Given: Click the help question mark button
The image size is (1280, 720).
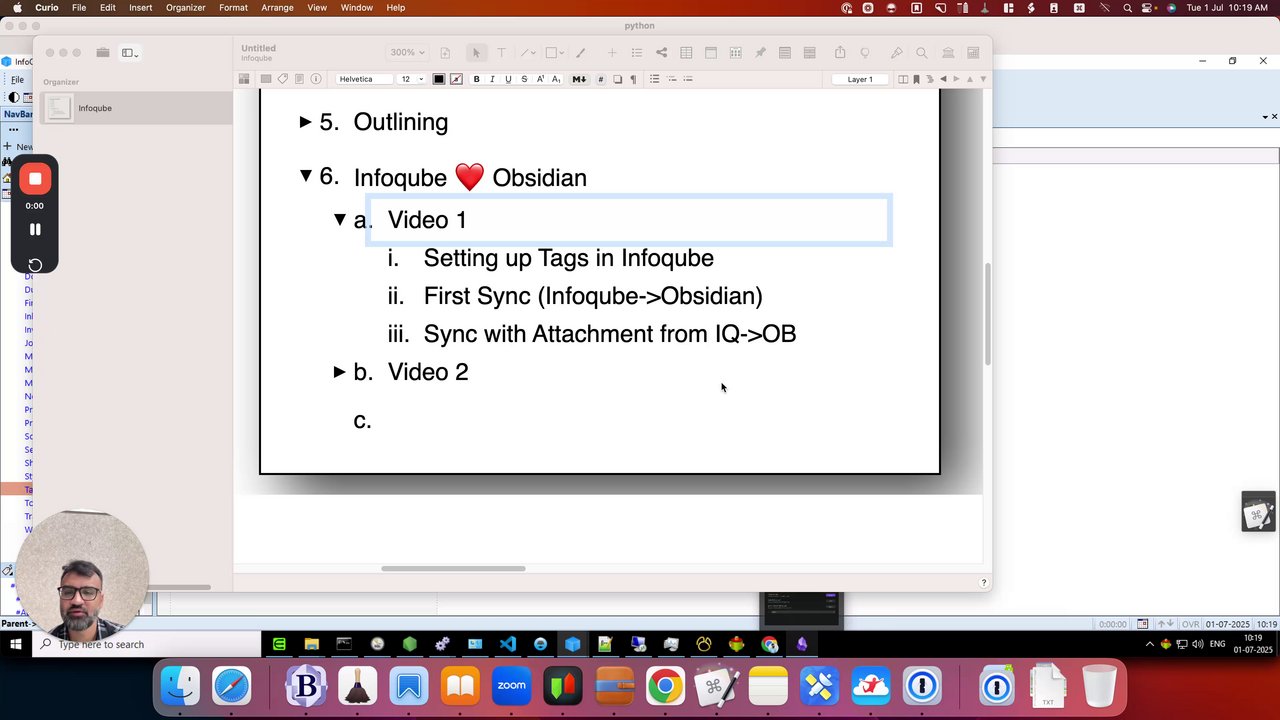Looking at the screenshot, I should click(983, 582).
